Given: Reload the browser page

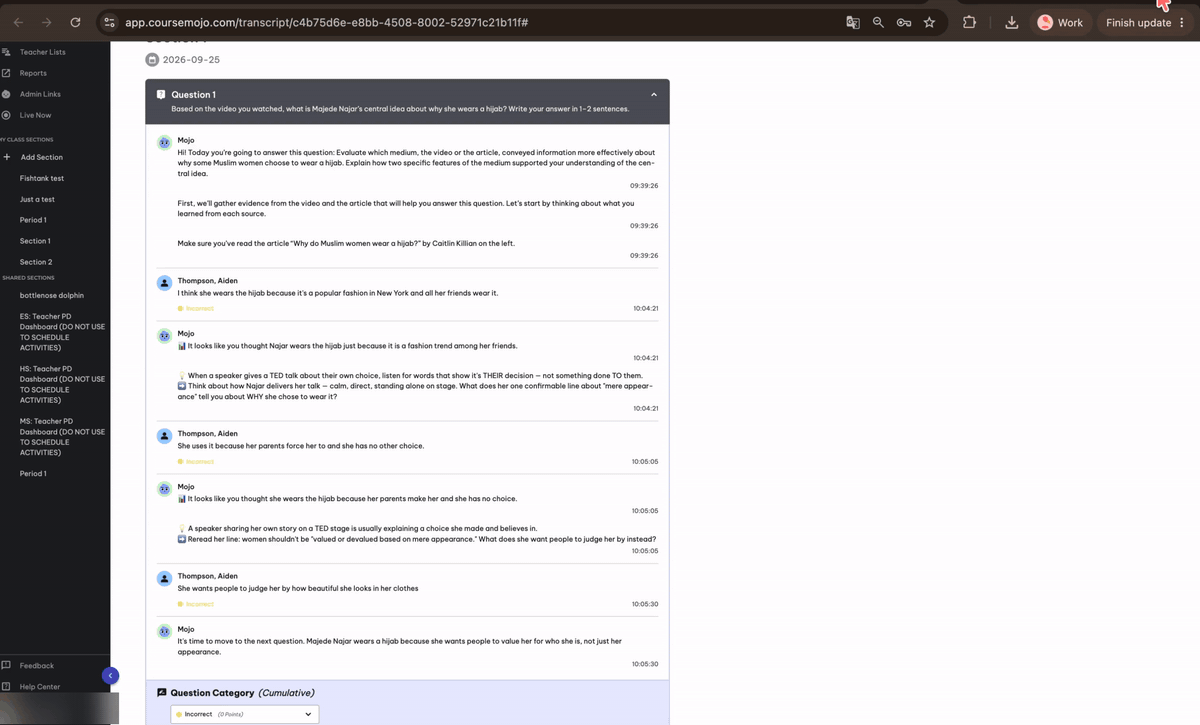Looking at the screenshot, I should click(x=75, y=22).
